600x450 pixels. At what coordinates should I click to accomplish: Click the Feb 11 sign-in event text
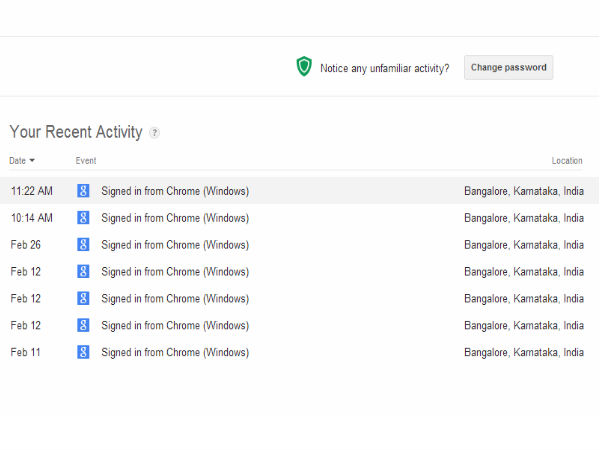click(x=175, y=352)
